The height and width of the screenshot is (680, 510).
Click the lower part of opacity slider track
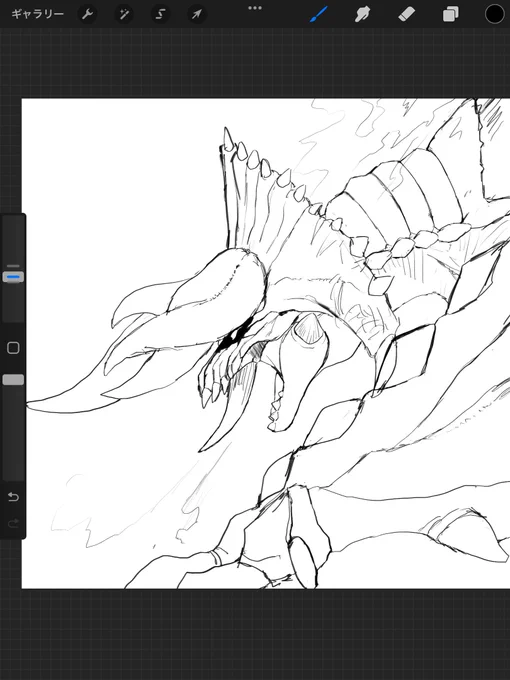[x=13, y=434]
